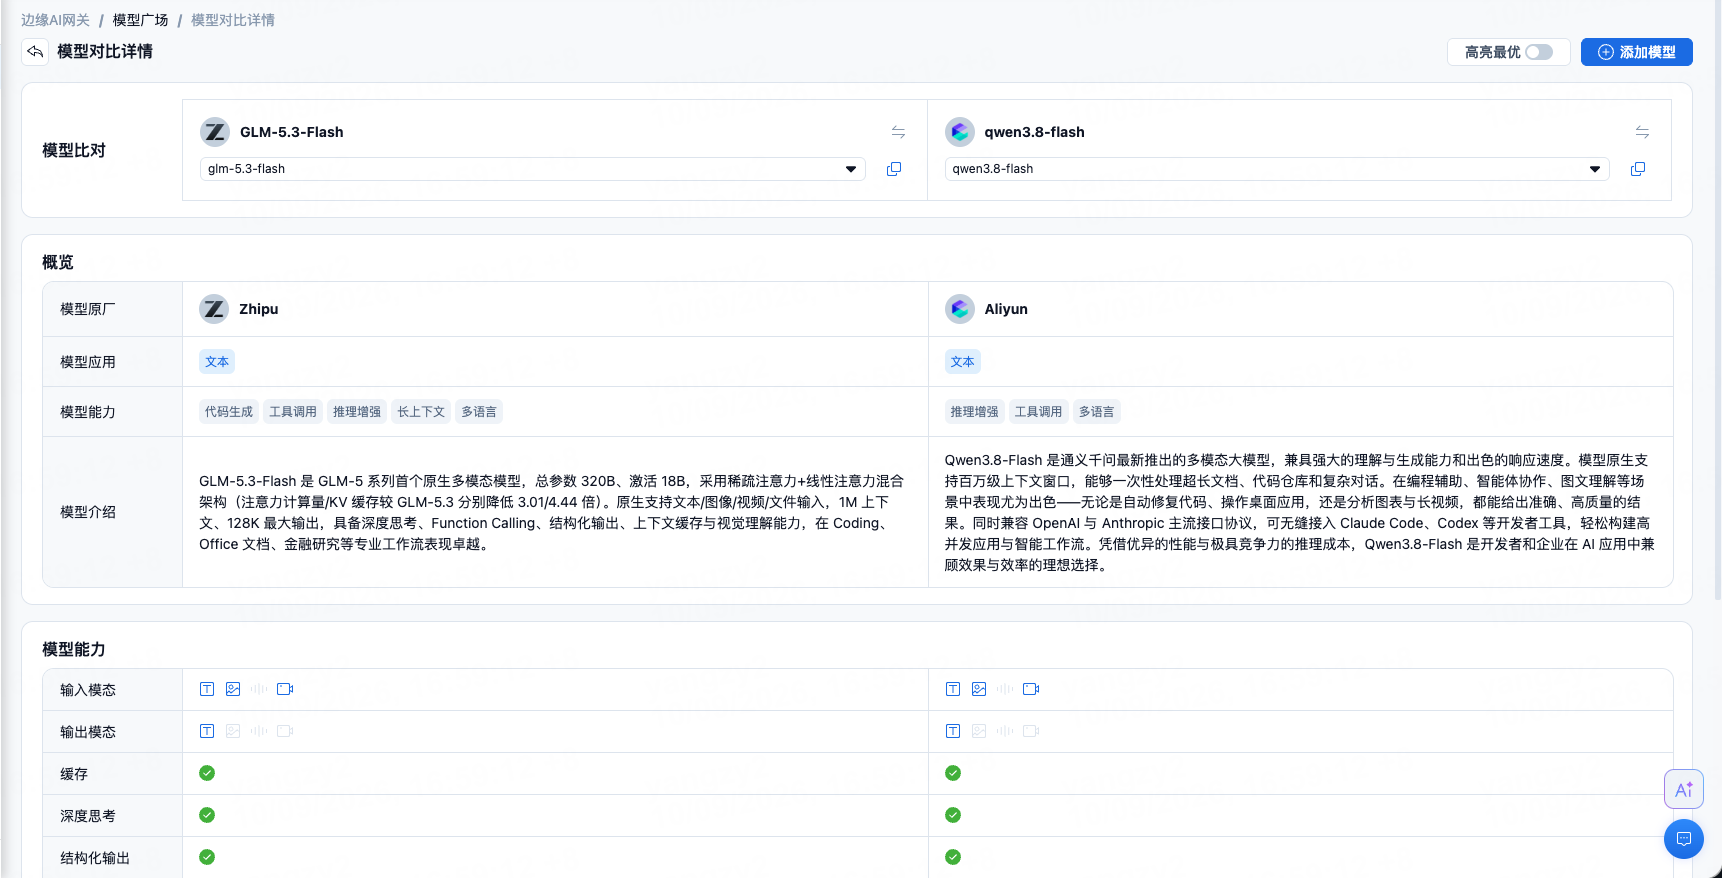This screenshot has height=878, width=1722.
Task: Click qwen 结构化输出 green check mark
Action: (953, 857)
